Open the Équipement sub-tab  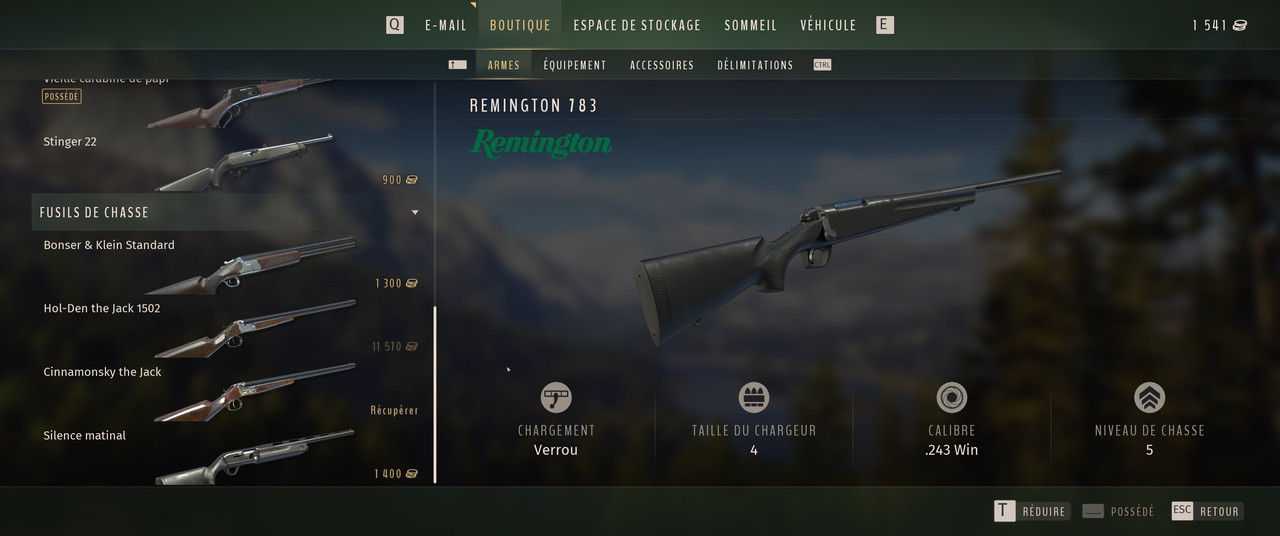pyautogui.click(x=575, y=65)
